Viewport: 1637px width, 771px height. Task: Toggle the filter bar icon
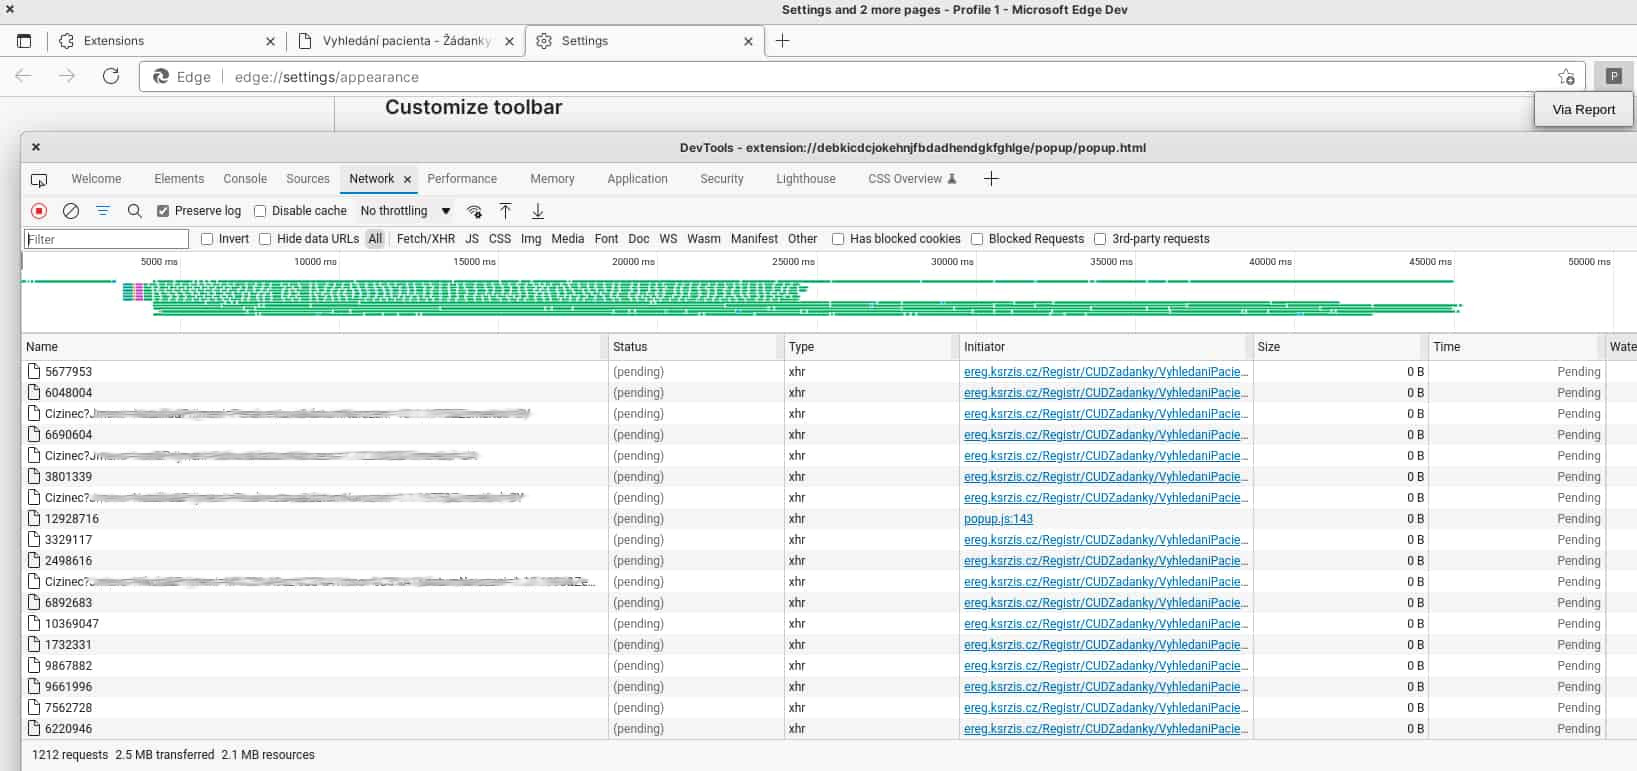[x=103, y=211]
